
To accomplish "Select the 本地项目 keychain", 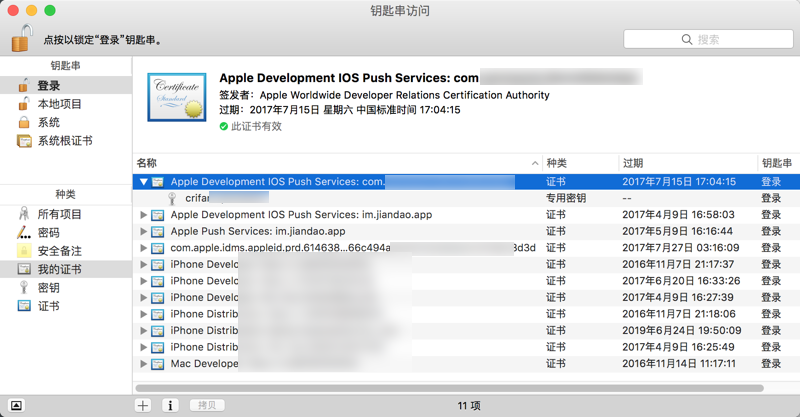I will pos(66,104).
